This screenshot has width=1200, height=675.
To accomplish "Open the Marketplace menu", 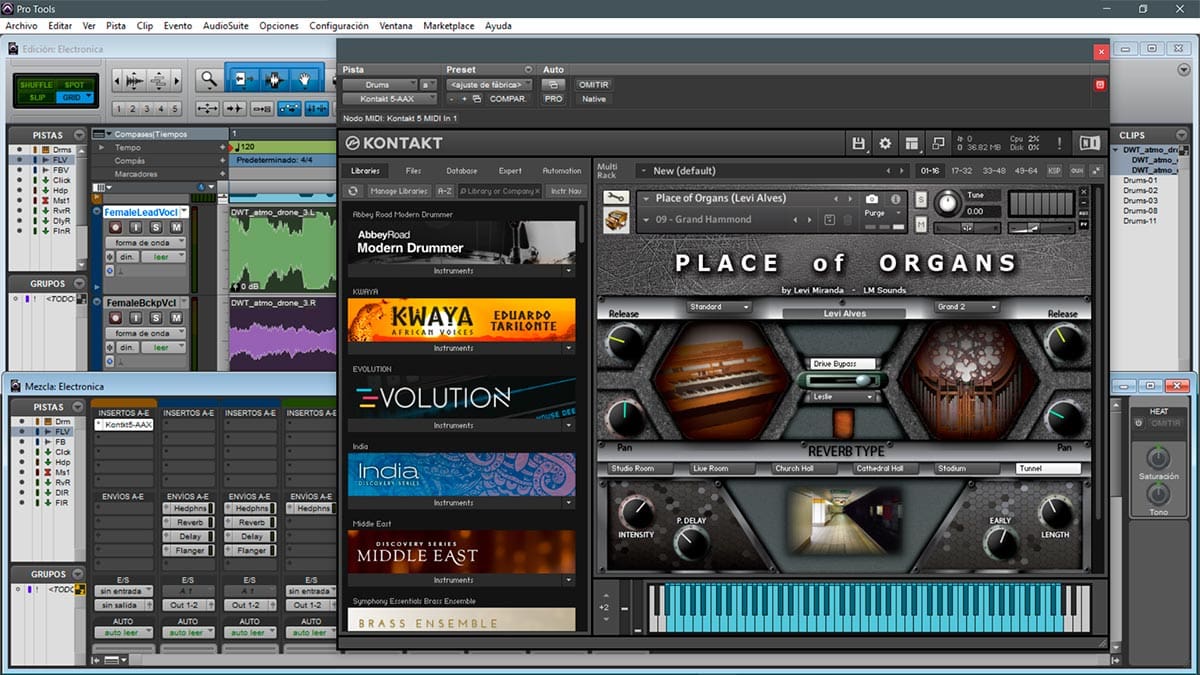I will (x=449, y=25).
